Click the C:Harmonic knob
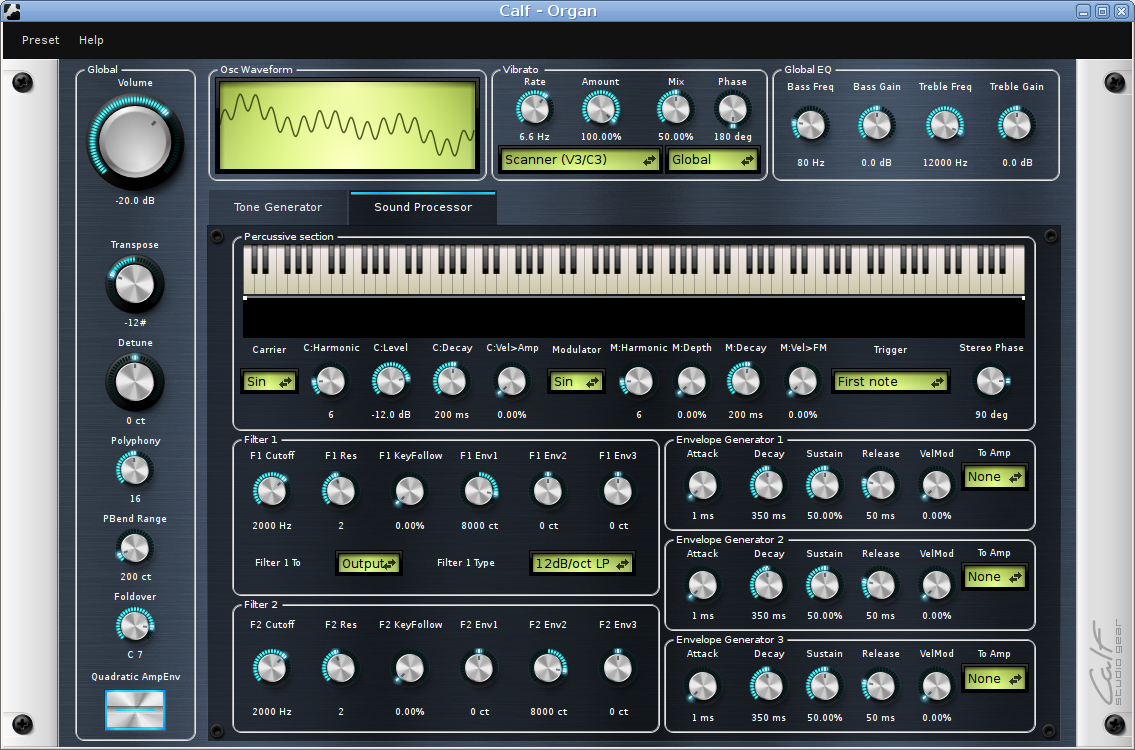Image resolution: width=1135 pixels, height=750 pixels. 331,381
